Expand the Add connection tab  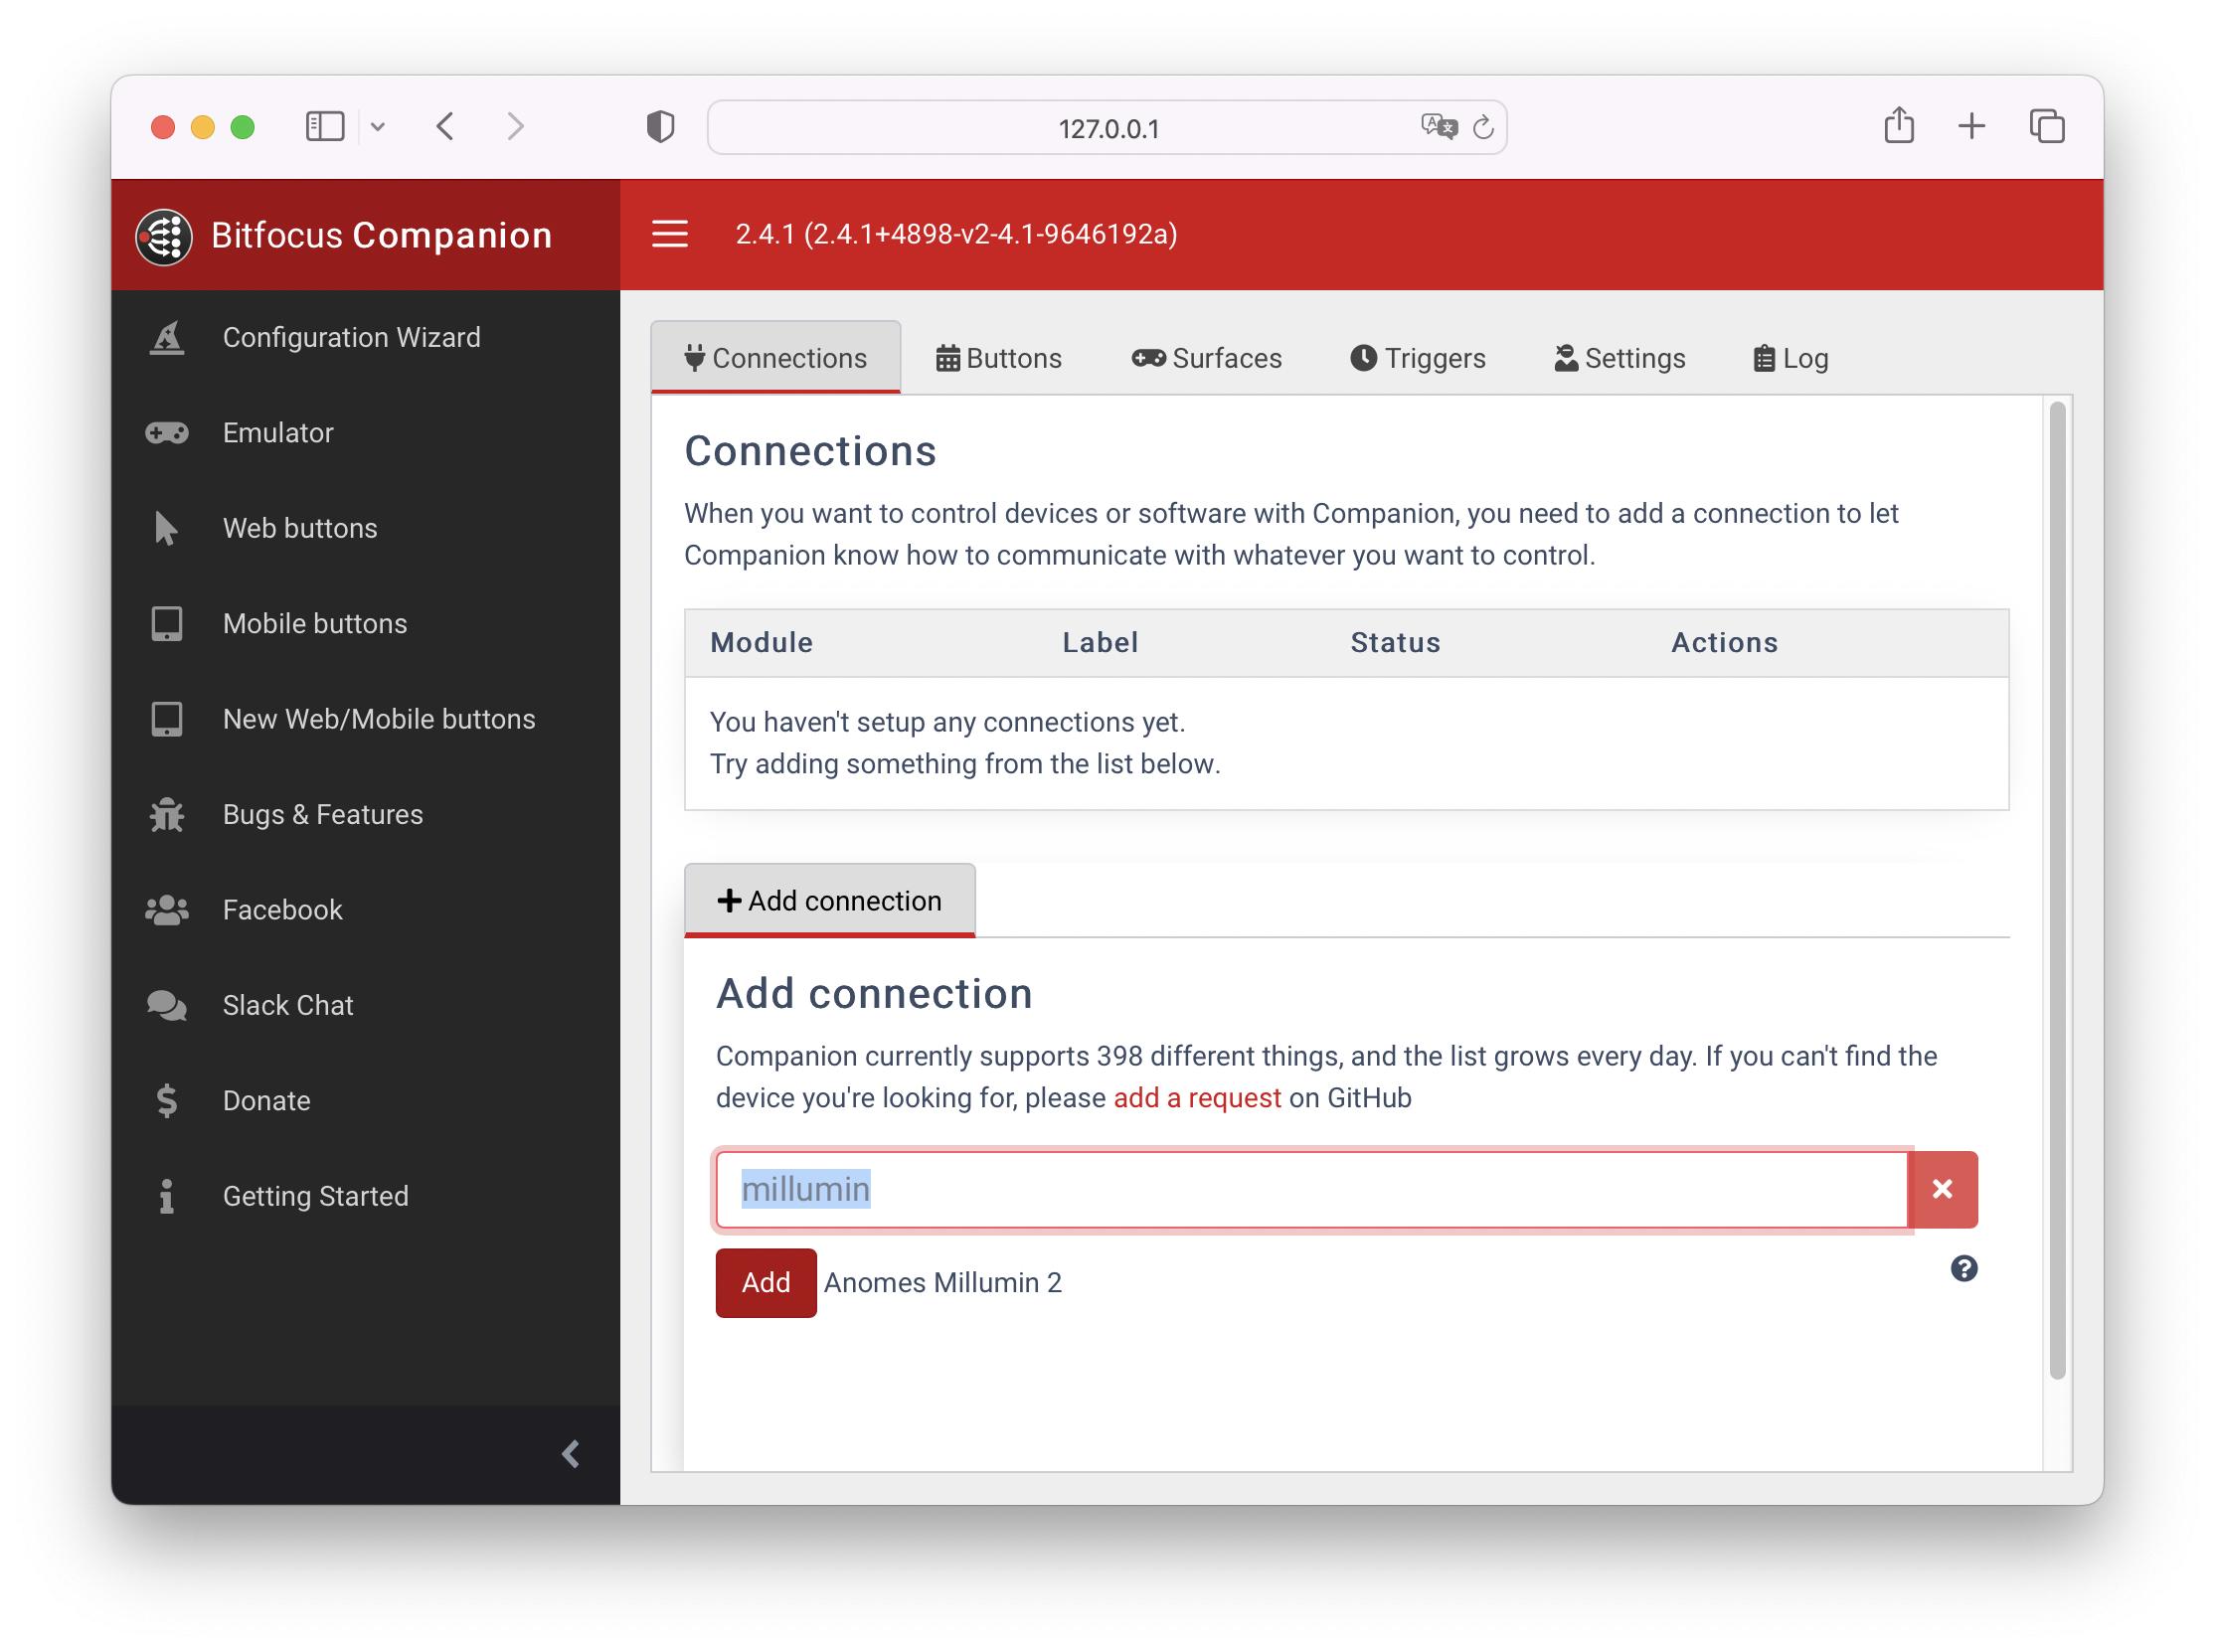click(829, 901)
